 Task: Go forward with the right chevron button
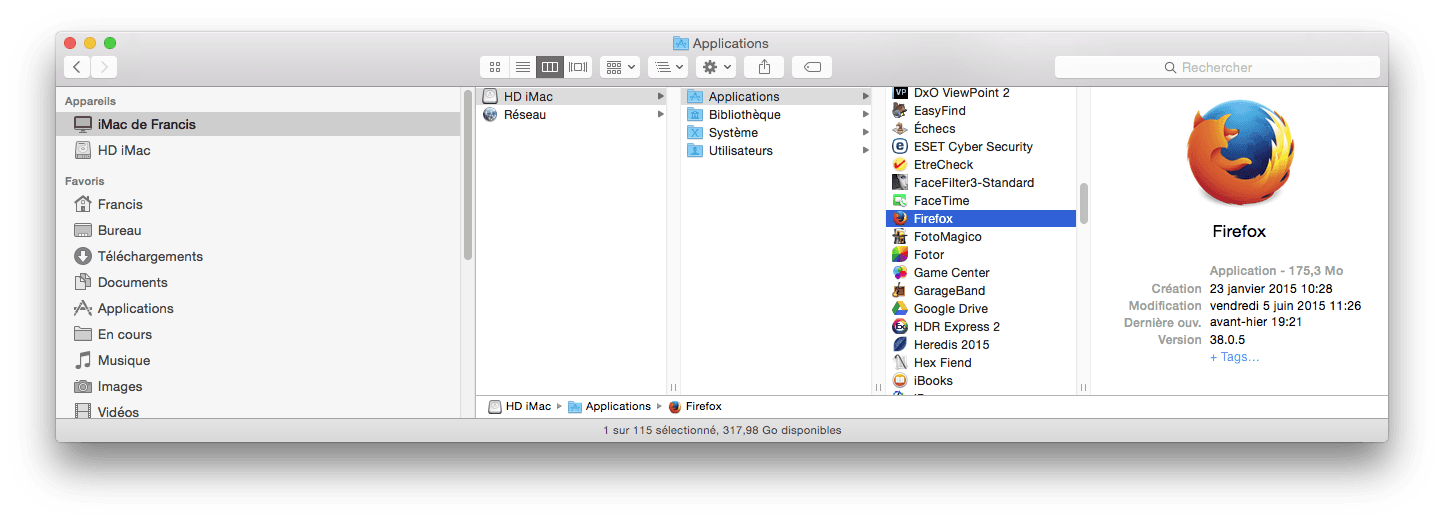pyautogui.click(x=104, y=67)
